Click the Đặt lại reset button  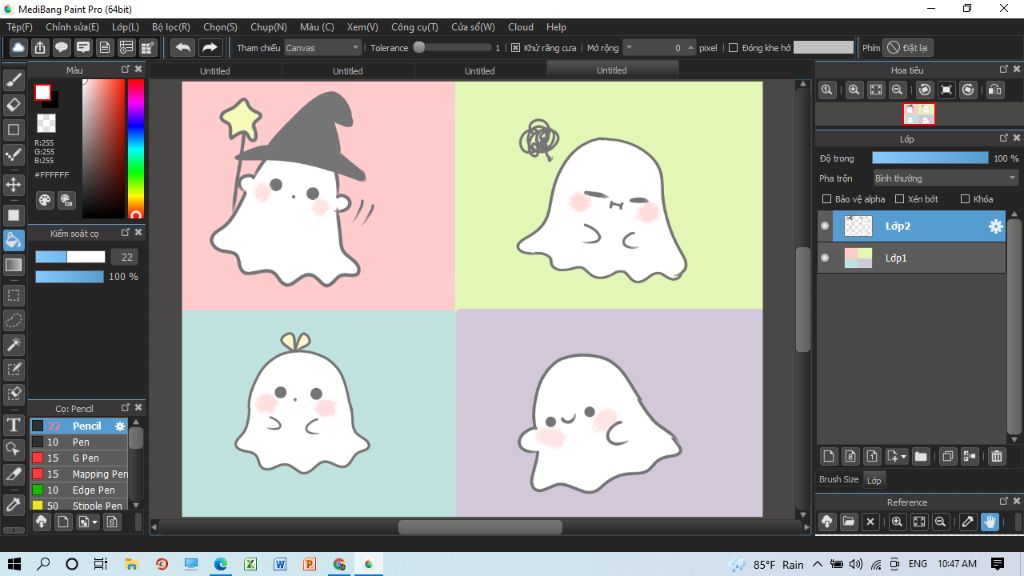coord(908,47)
